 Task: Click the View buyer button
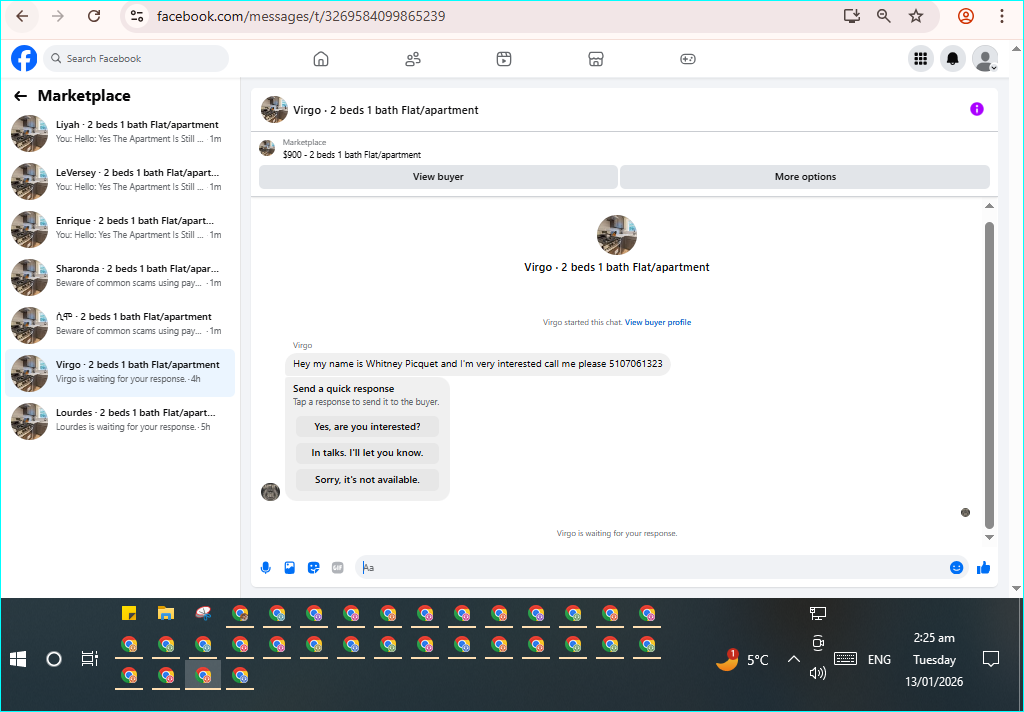pyautogui.click(x=438, y=176)
